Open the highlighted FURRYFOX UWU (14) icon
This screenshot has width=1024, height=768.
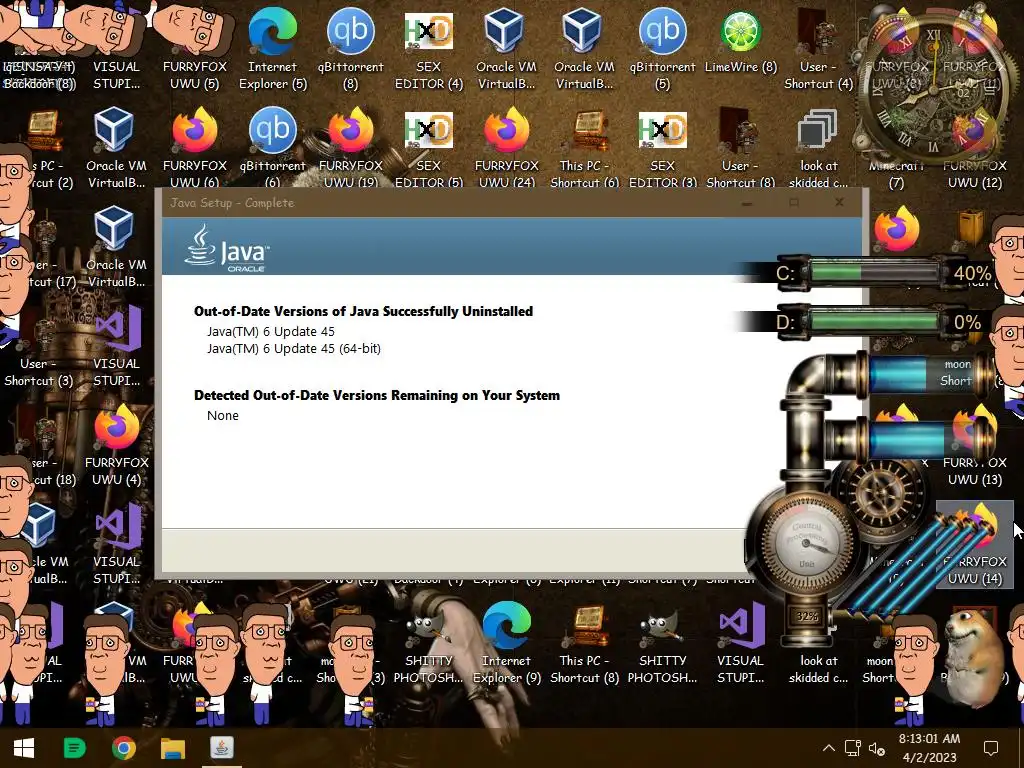(974, 545)
